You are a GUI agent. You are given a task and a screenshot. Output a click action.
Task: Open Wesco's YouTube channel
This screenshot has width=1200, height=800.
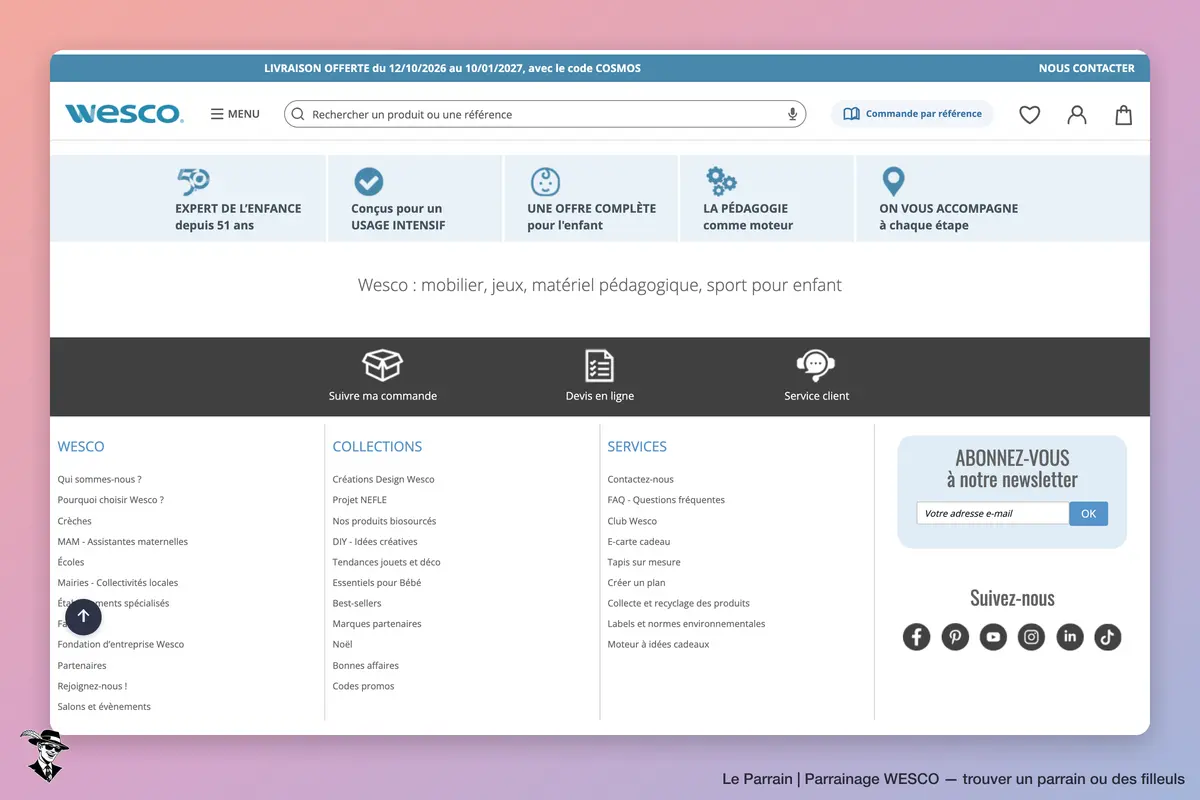tap(993, 637)
